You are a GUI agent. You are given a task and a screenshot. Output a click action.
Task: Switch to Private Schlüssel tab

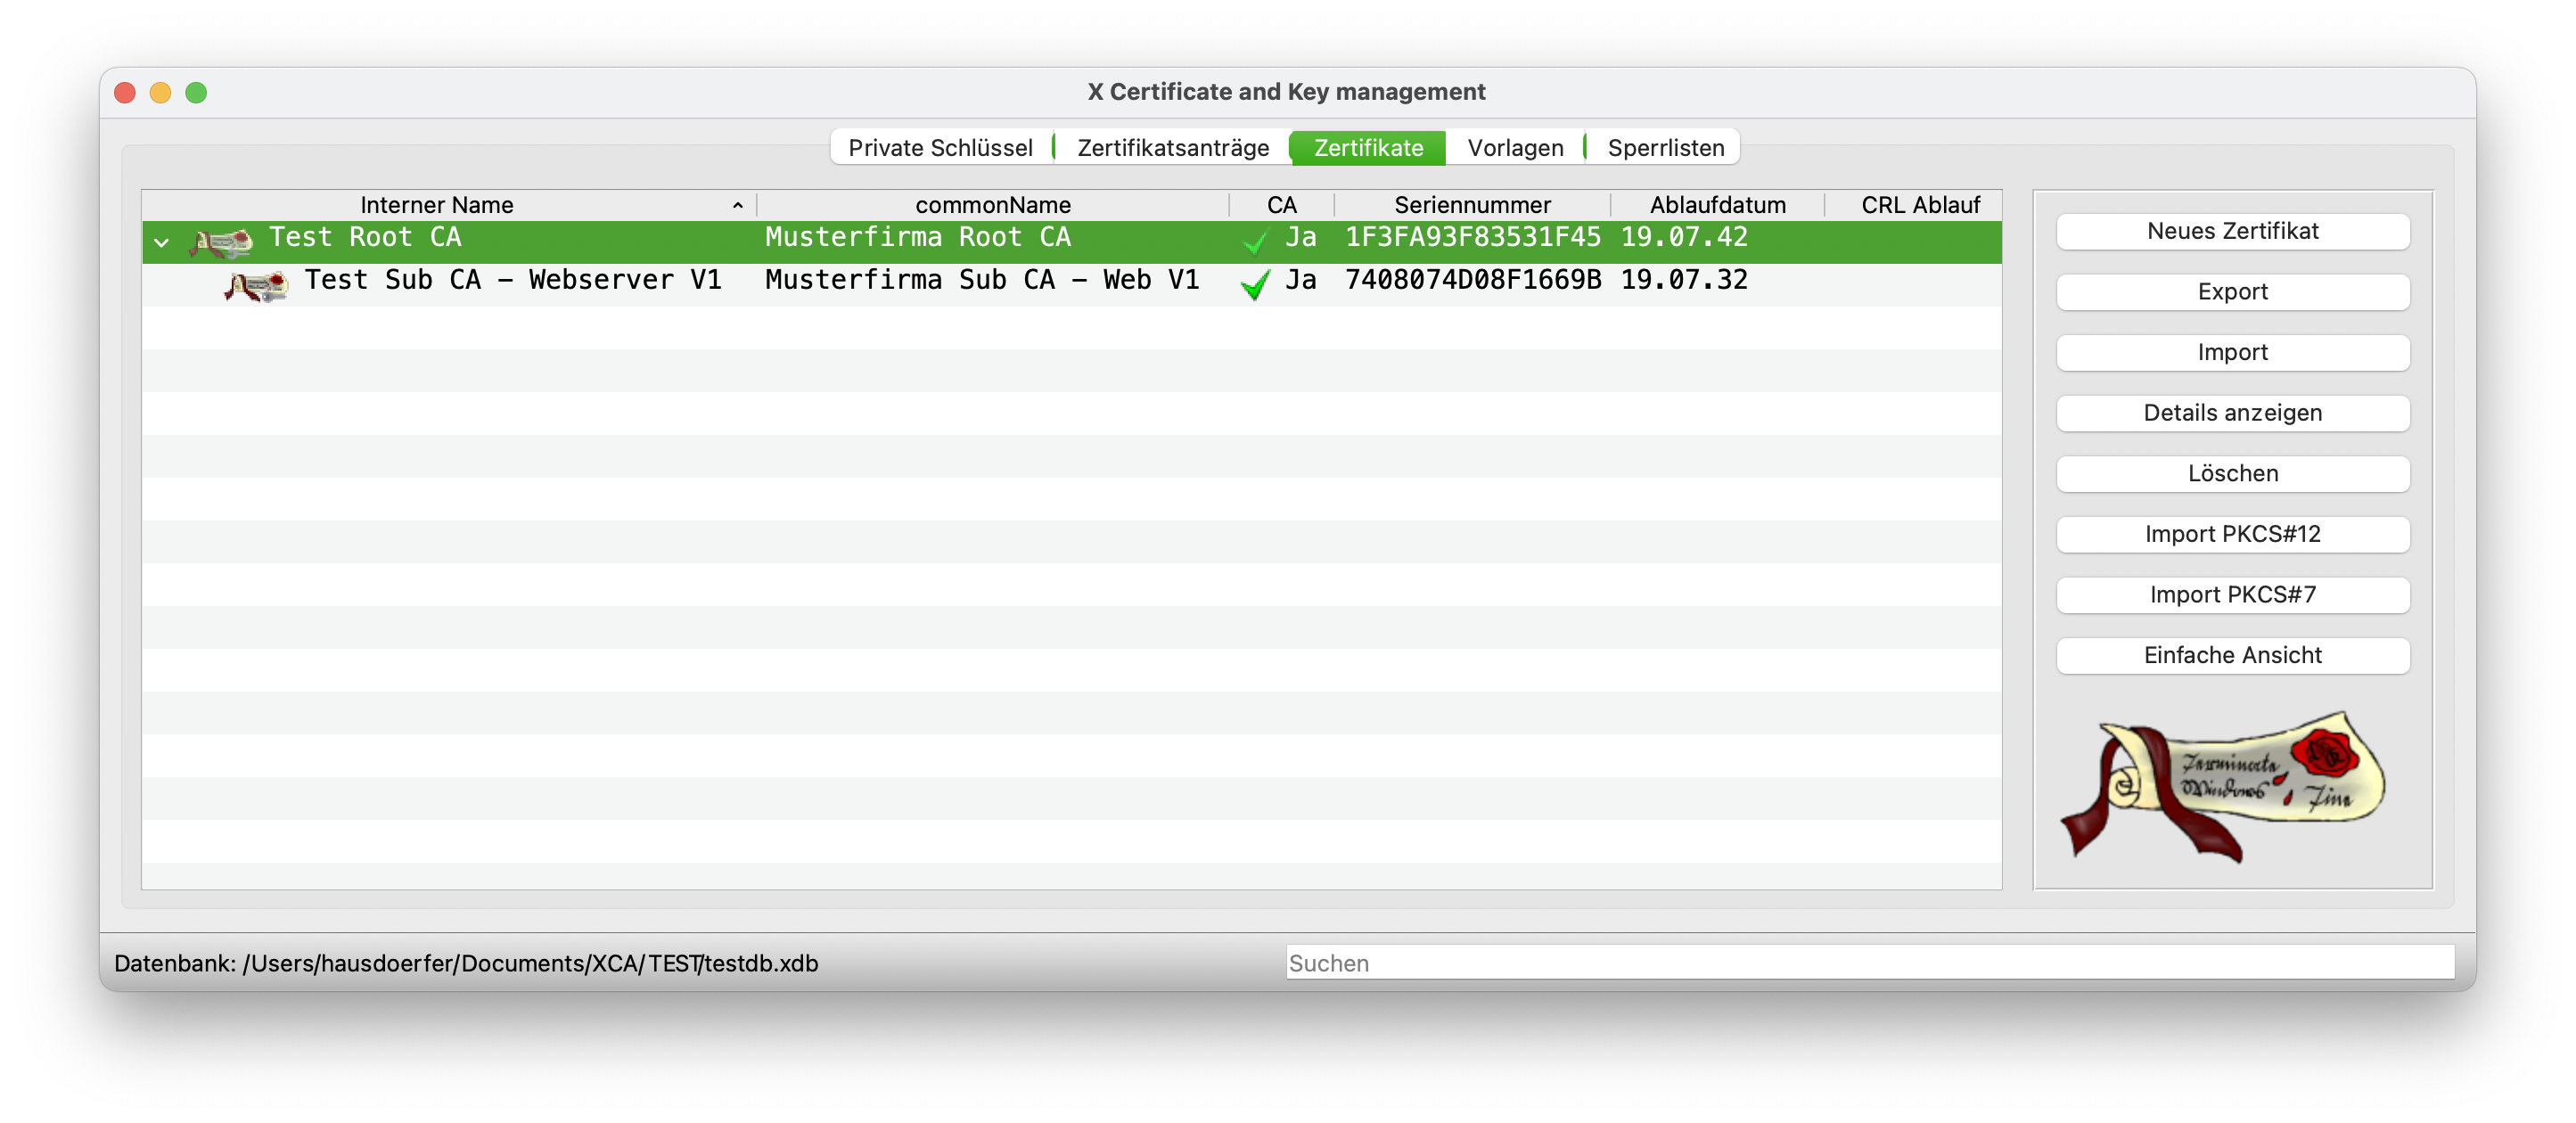pyautogui.click(x=940, y=148)
